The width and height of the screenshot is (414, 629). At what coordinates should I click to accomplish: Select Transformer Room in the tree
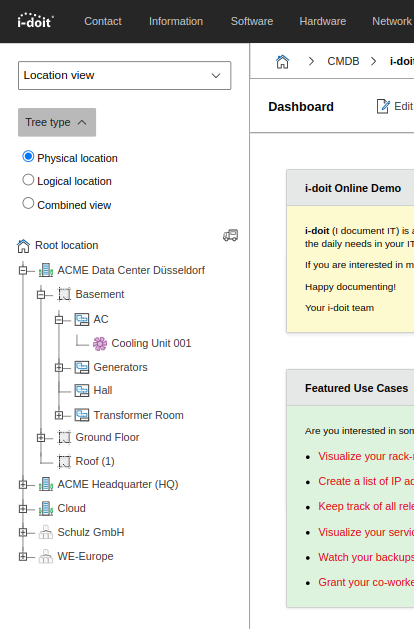coord(138,415)
